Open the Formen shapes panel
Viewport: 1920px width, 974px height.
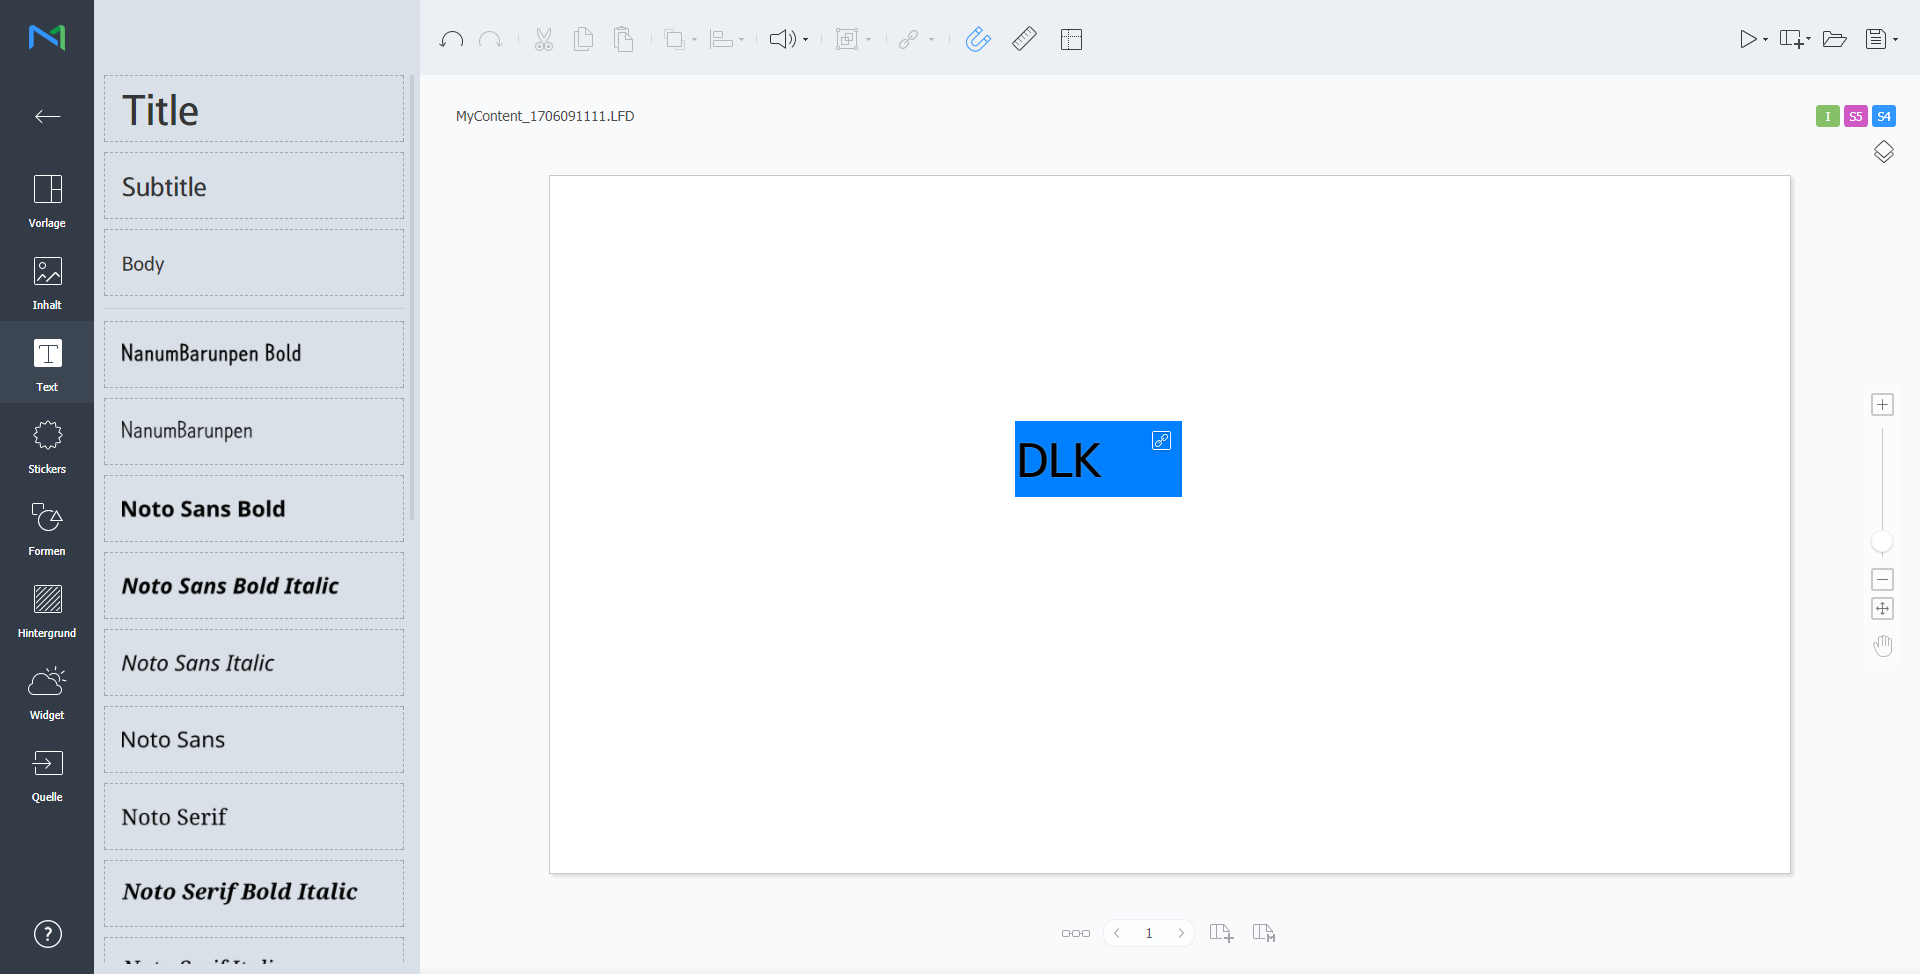tap(47, 528)
